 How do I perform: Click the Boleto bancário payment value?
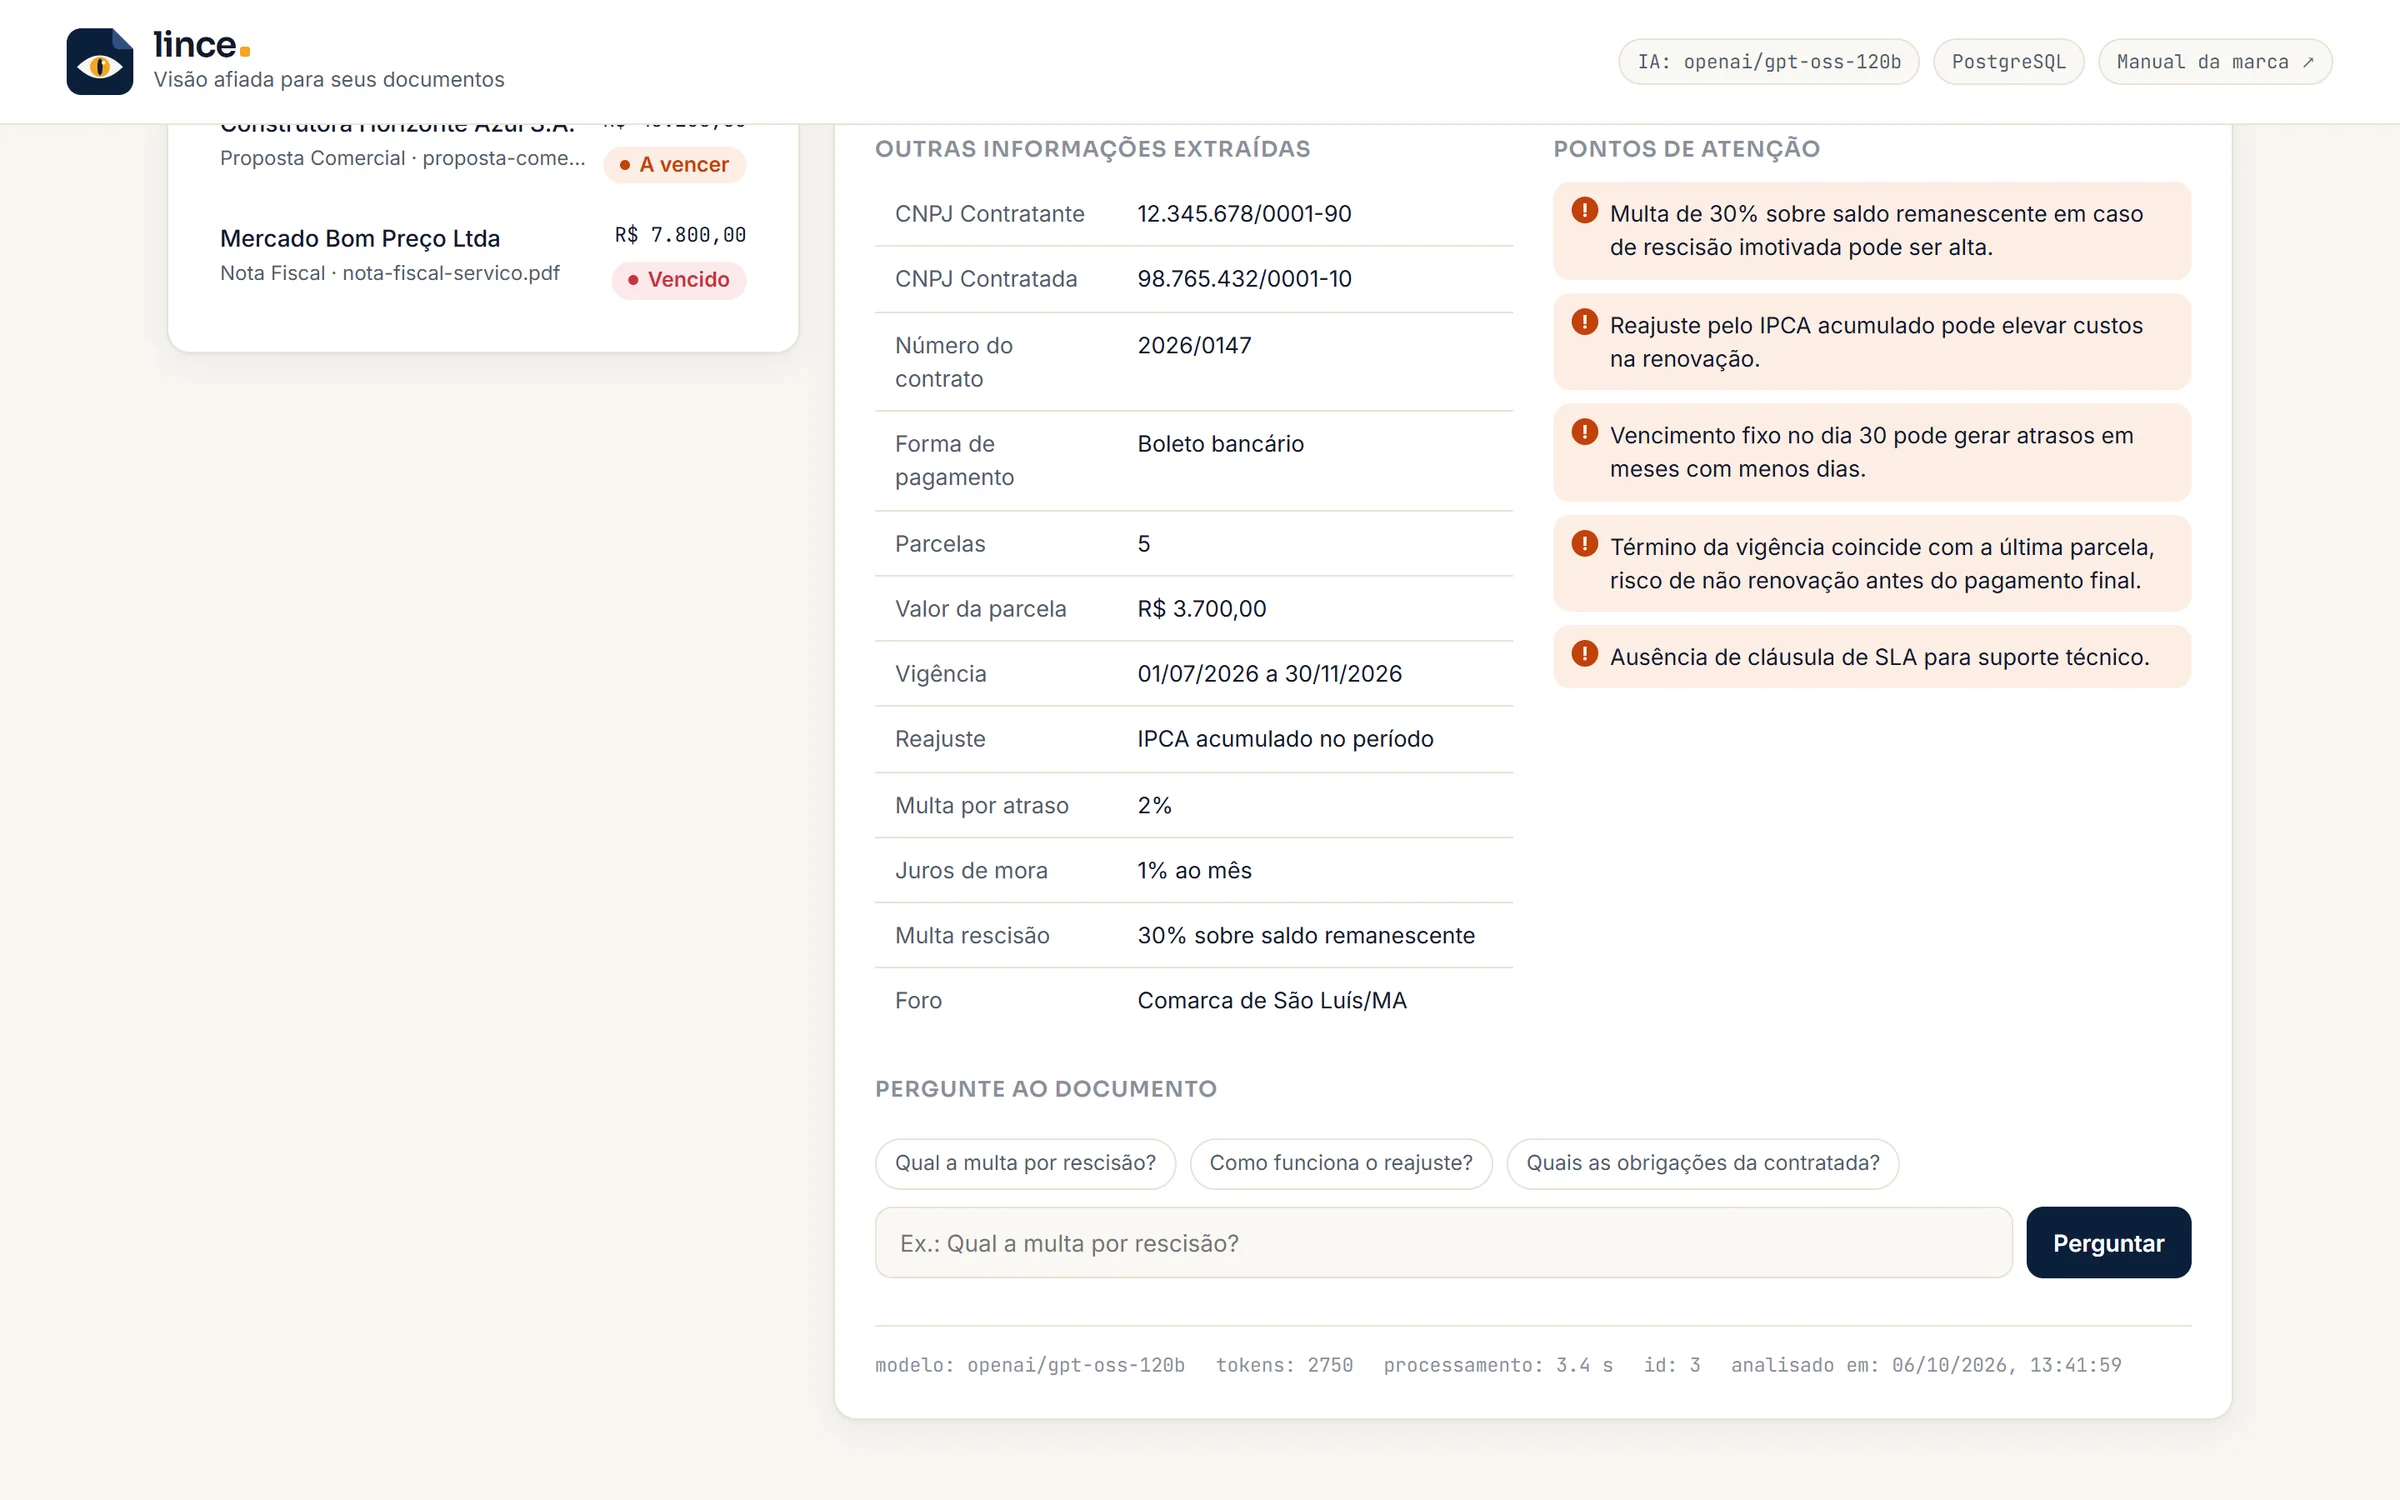click(x=1220, y=444)
